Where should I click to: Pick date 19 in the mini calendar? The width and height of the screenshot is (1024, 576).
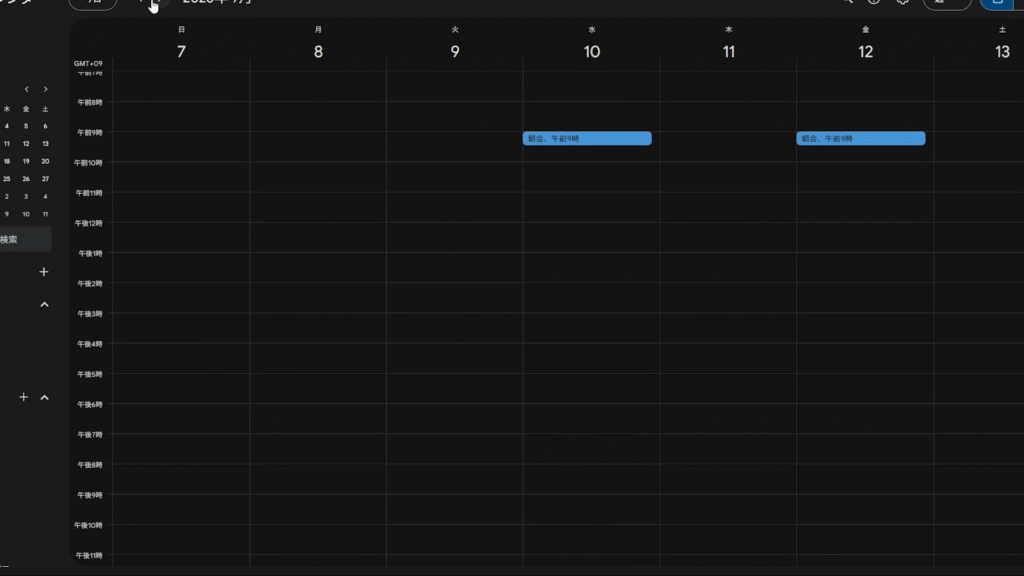tap(26, 161)
